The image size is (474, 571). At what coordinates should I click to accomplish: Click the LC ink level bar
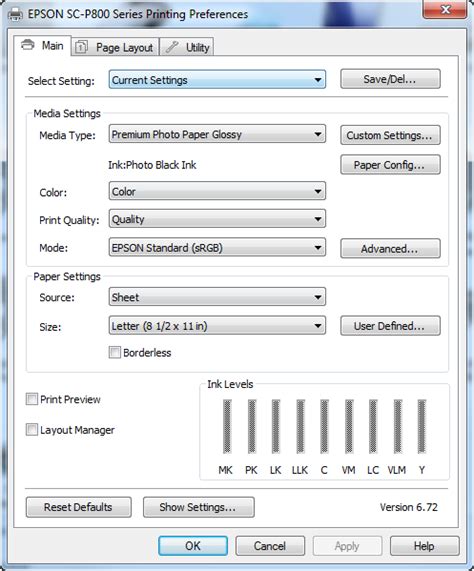point(373,426)
